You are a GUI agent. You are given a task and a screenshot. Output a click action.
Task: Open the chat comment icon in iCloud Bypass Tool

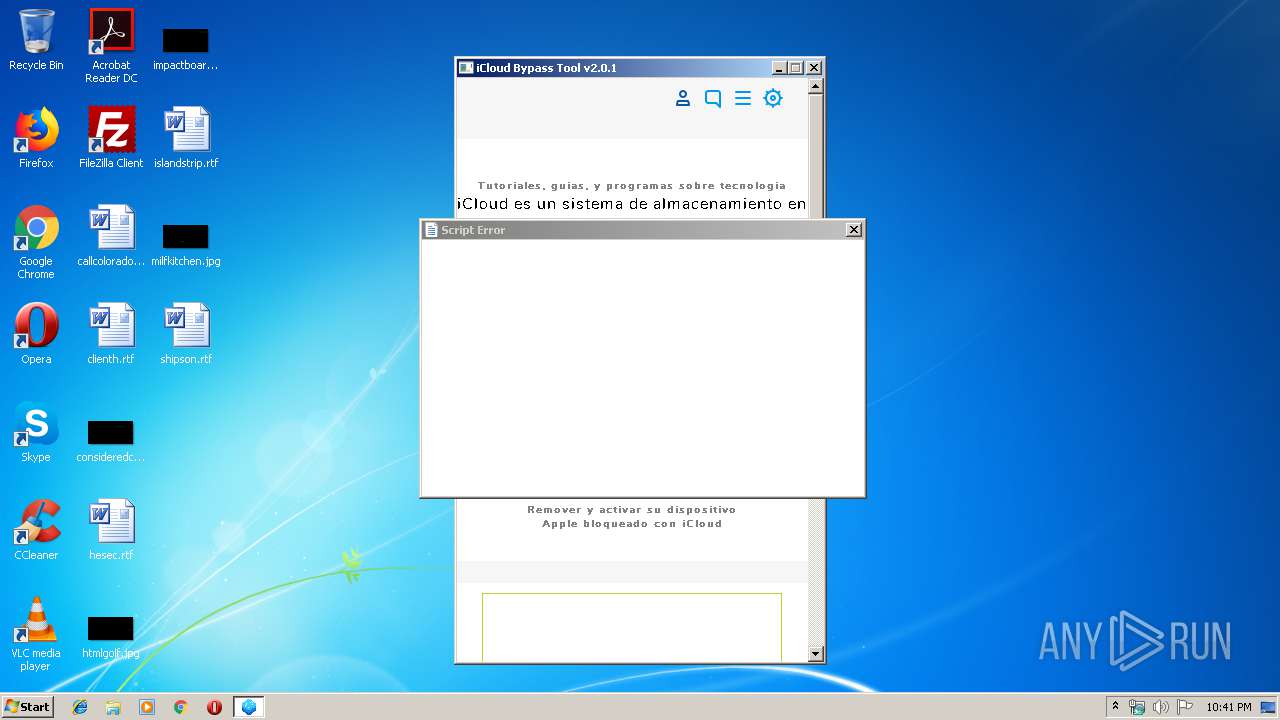tap(713, 98)
